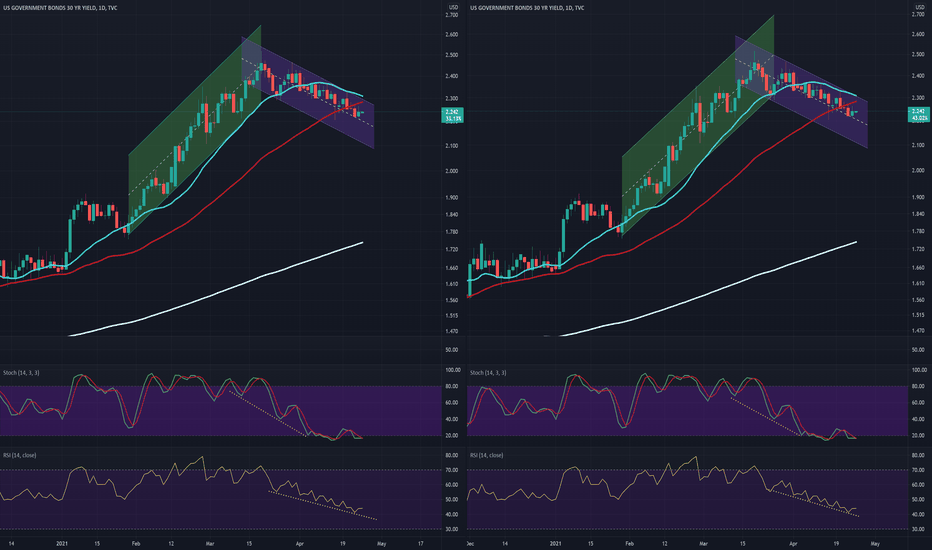Select the dotted trendline on right Stoch pane
The width and height of the screenshot is (932, 550).
(766, 416)
